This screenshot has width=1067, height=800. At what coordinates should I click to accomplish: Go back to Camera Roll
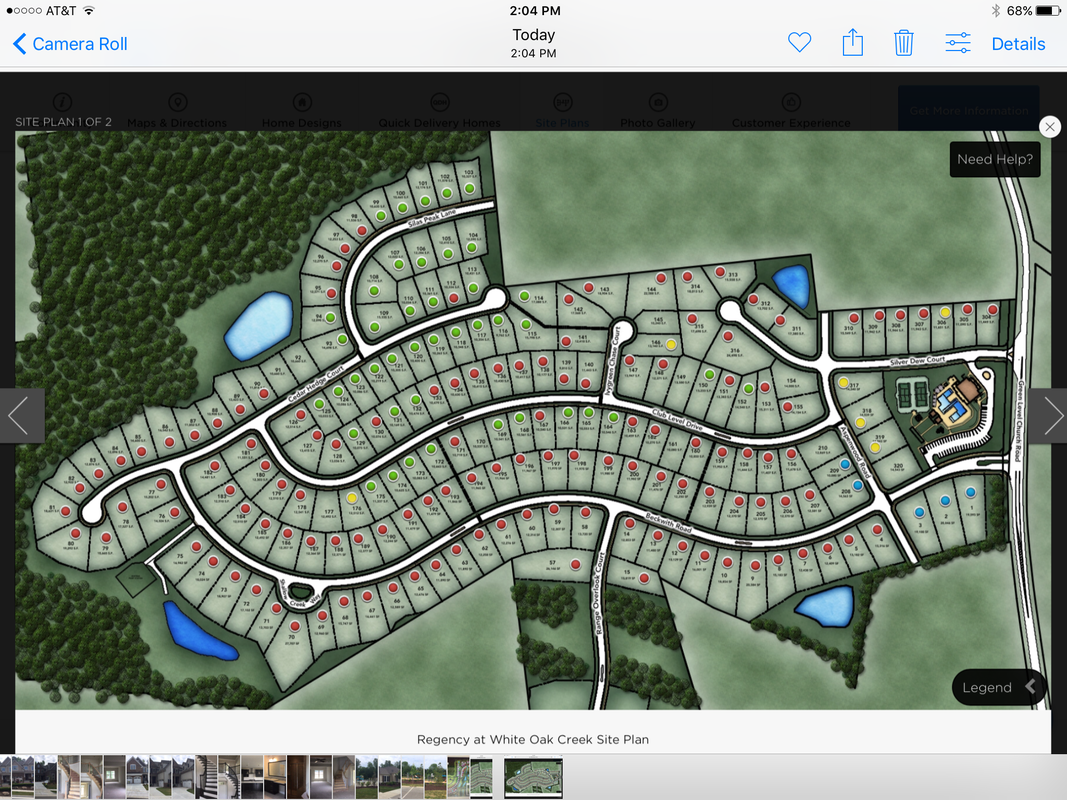click(x=70, y=44)
